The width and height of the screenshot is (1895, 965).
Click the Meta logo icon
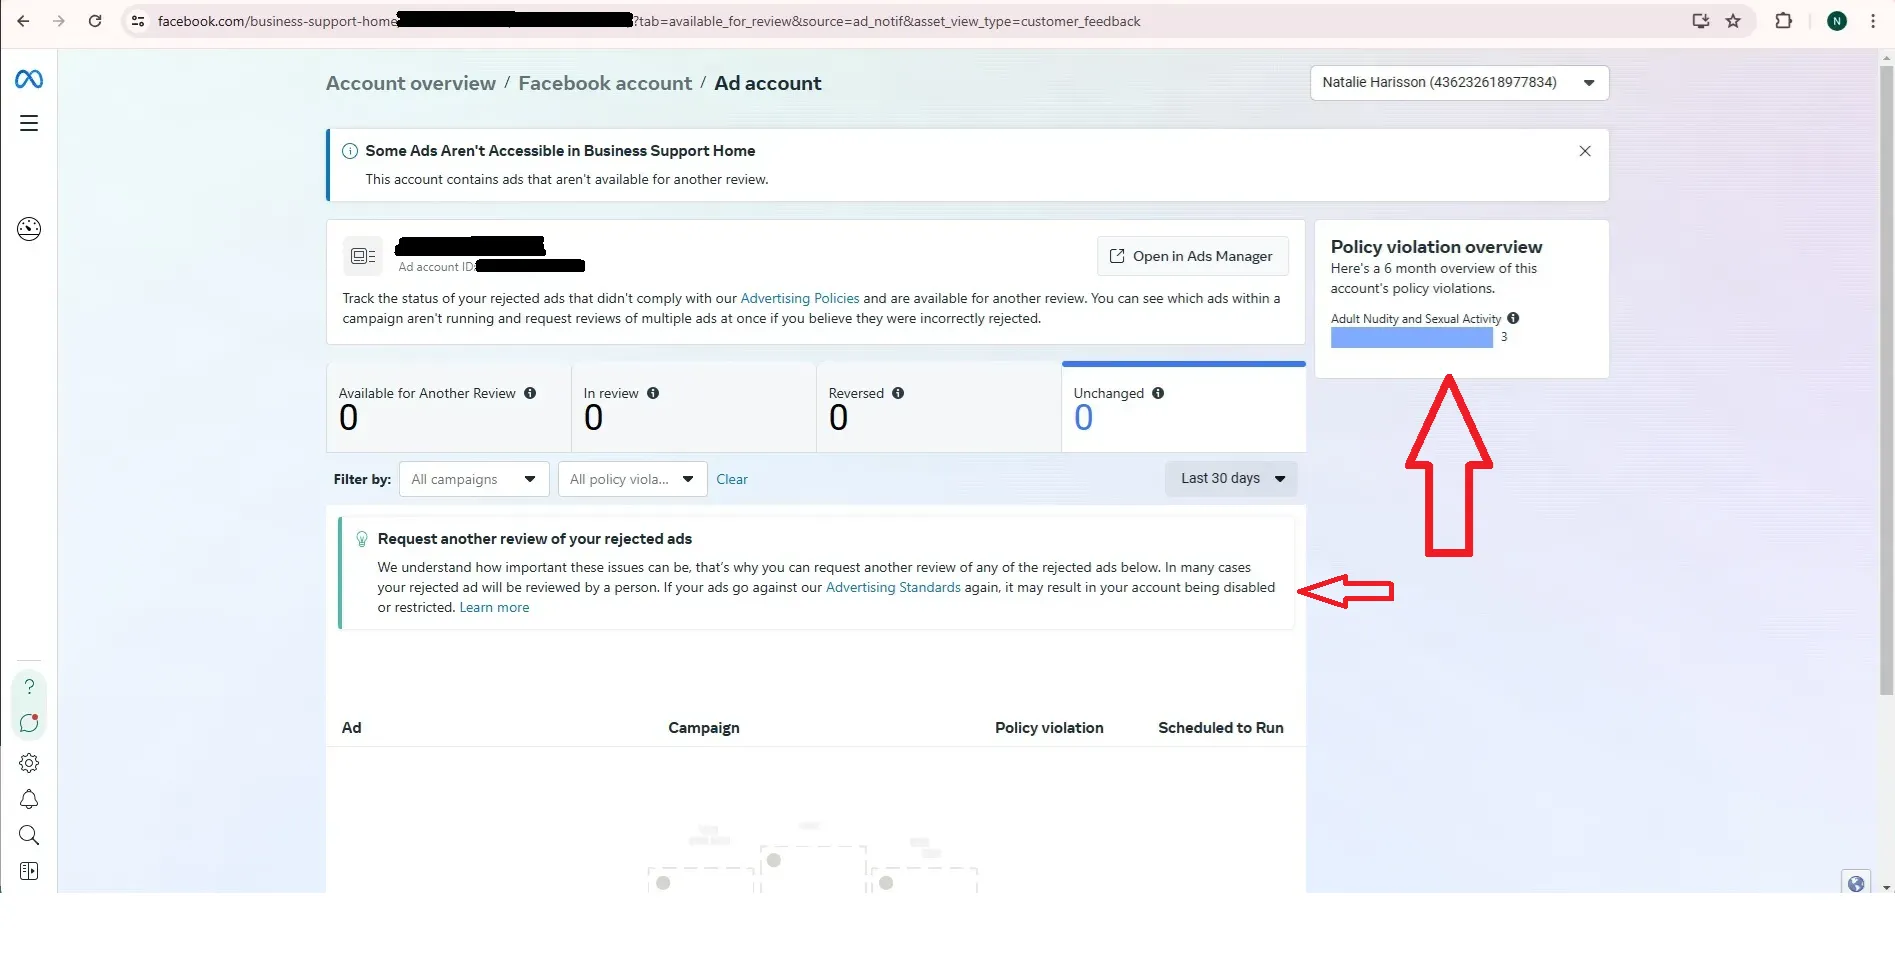click(x=29, y=79)
